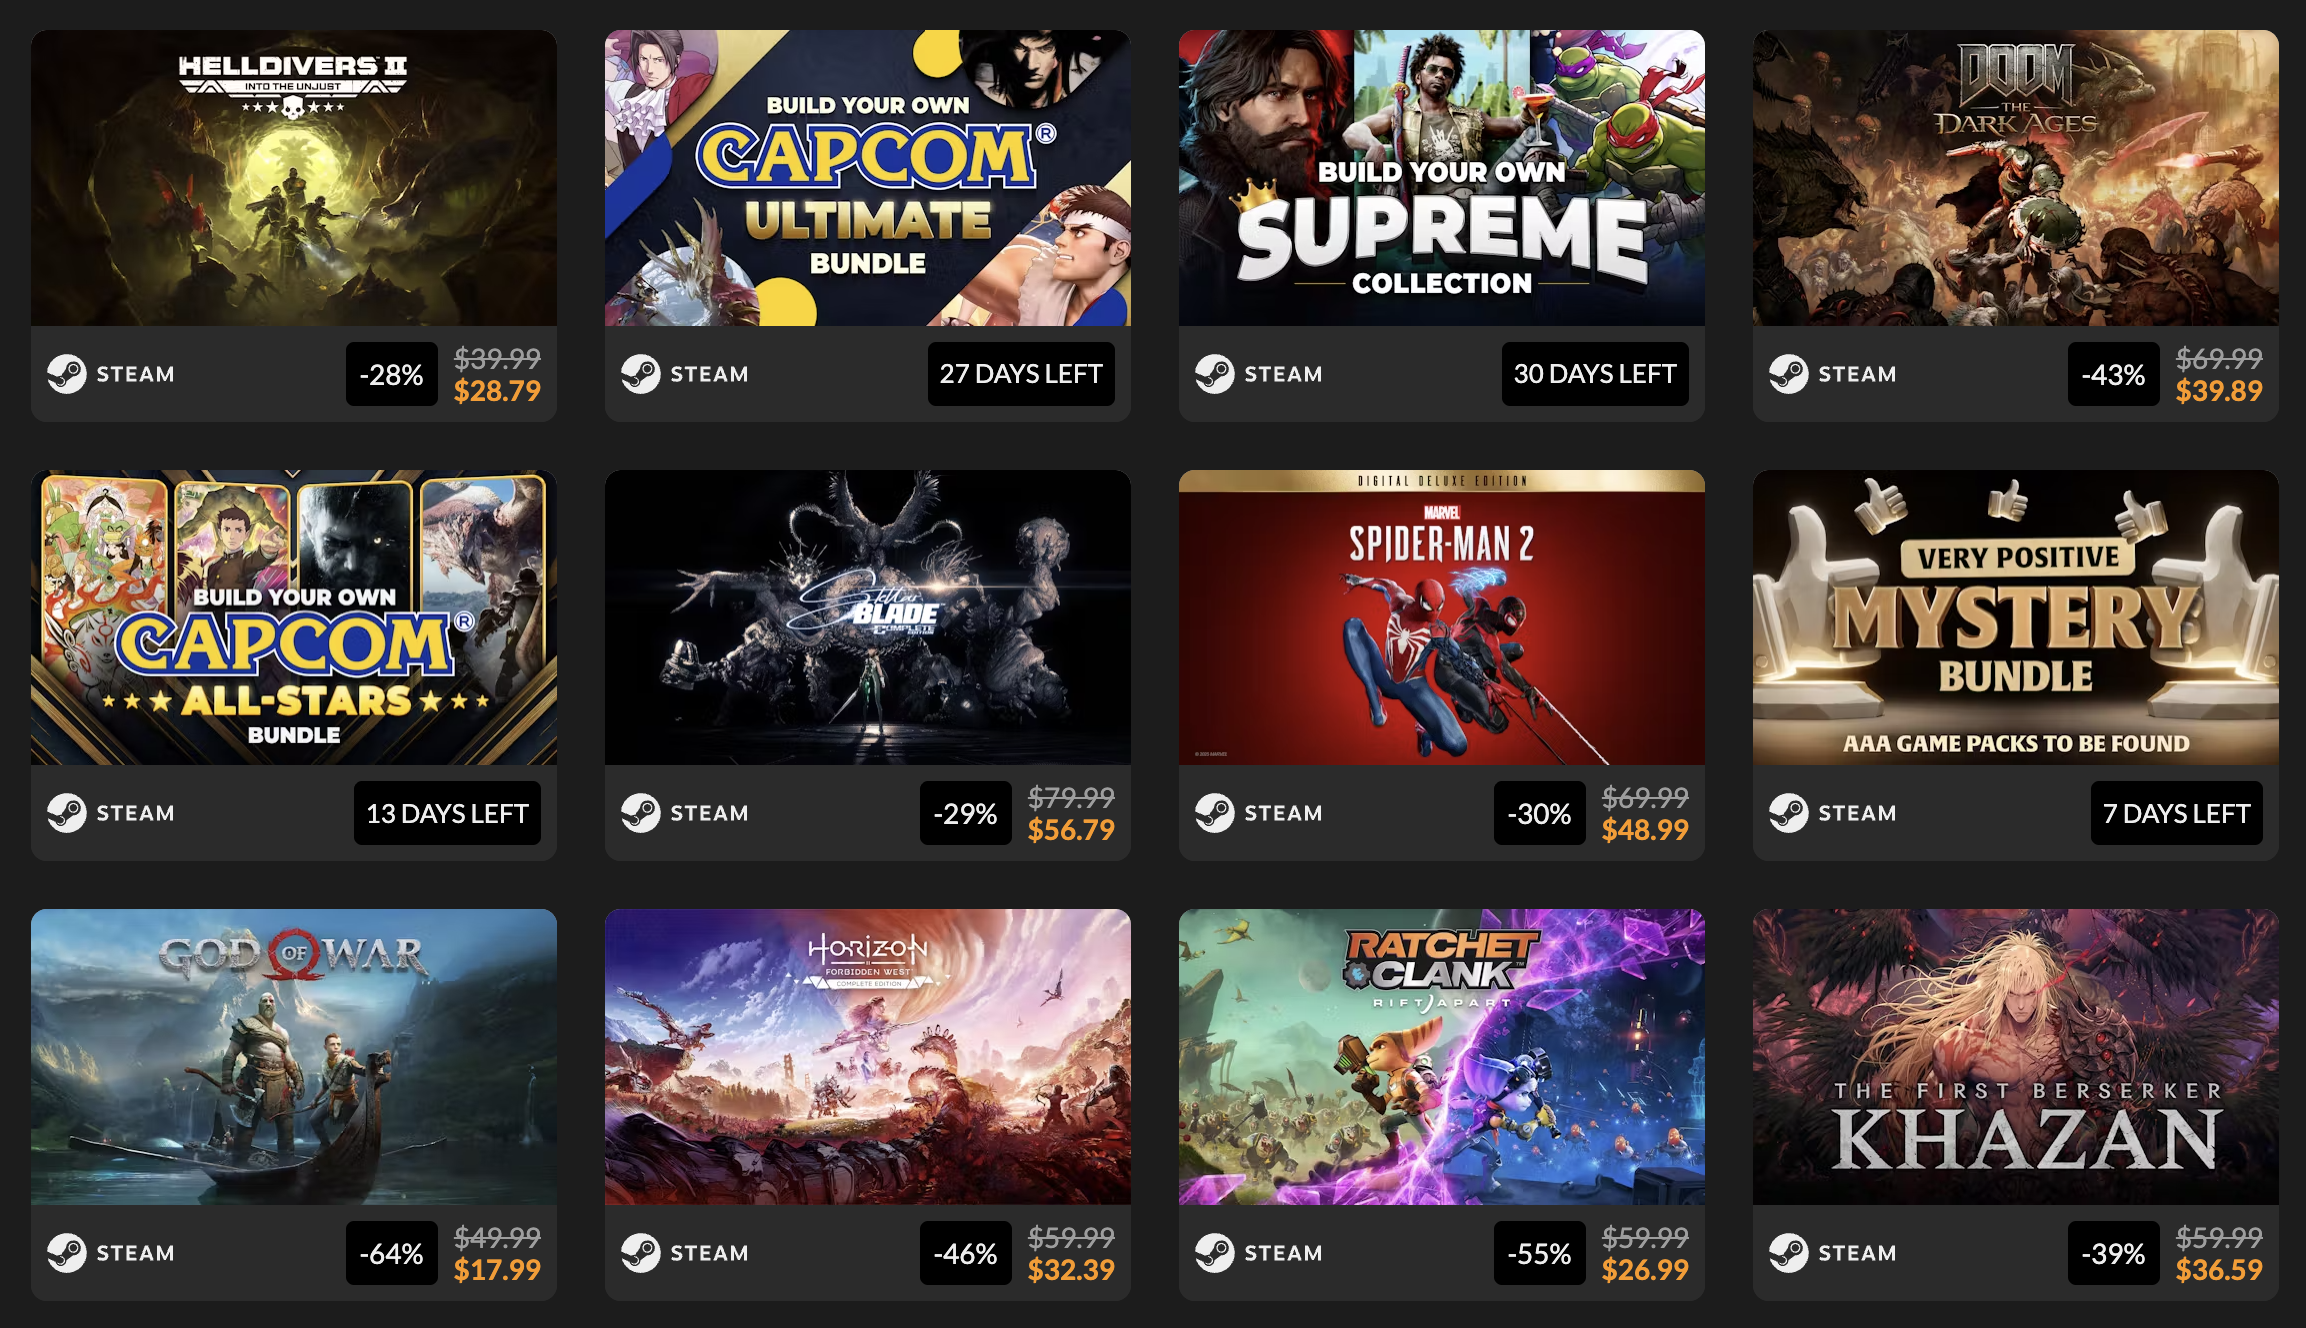Image resolution: width=2306 pixels, height=1328 pixels.
Task: Open the Capcom Ultimate Bundle banner
Action: [868, 178]
